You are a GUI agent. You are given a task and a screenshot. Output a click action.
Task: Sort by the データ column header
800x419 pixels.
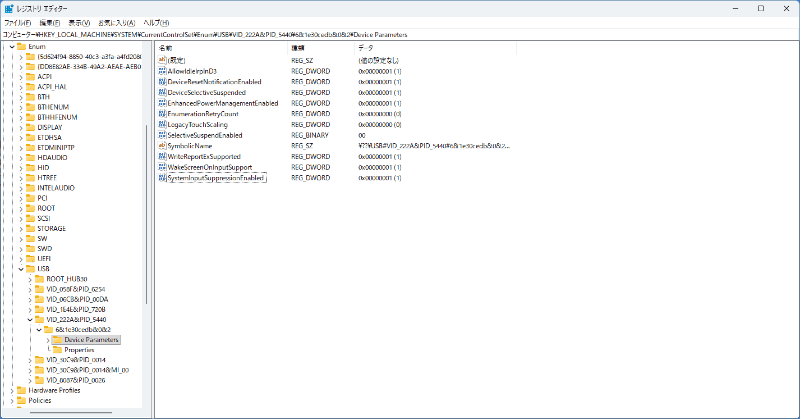pos(435,48)
